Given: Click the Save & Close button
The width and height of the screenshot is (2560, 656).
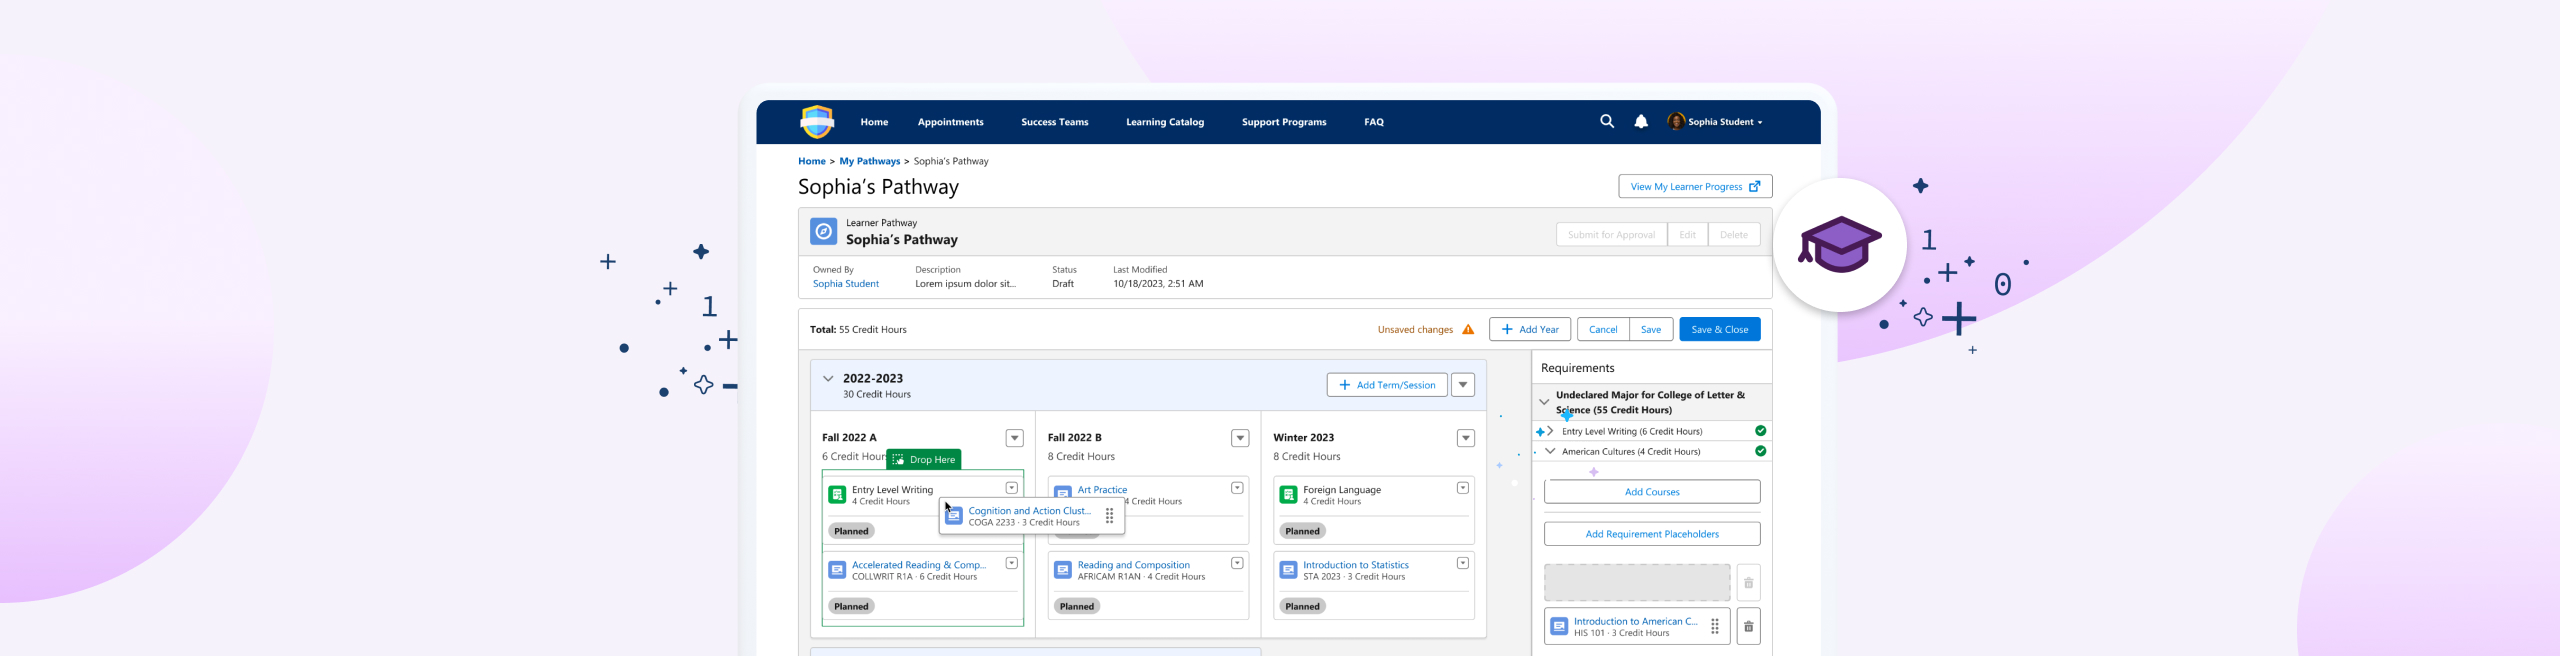Looking at the screenshot, I should tap(1719, 330).
